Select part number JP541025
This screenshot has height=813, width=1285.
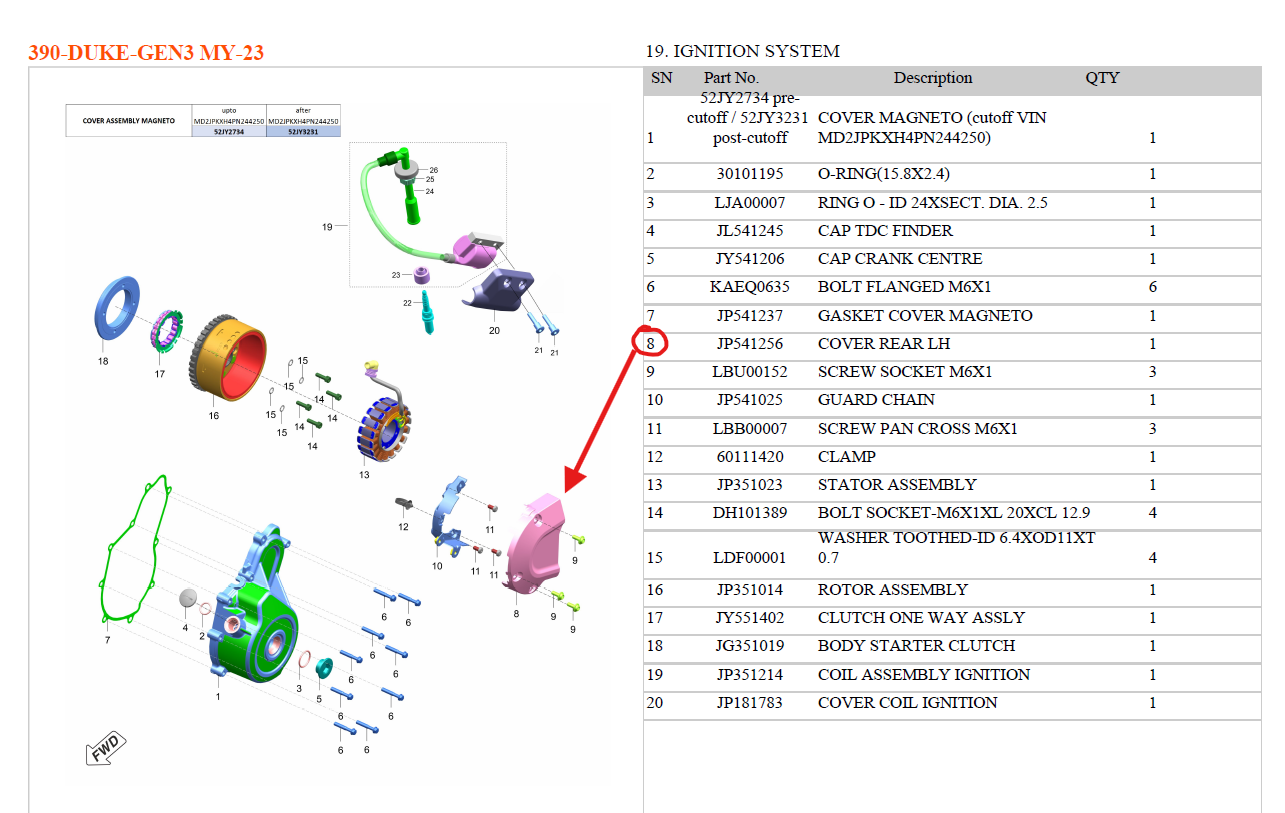(750, 400)
